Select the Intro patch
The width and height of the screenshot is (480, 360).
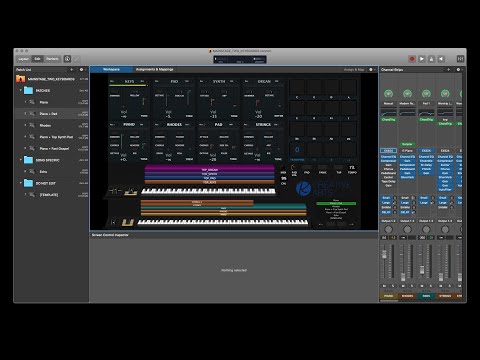tap(52, 172)
